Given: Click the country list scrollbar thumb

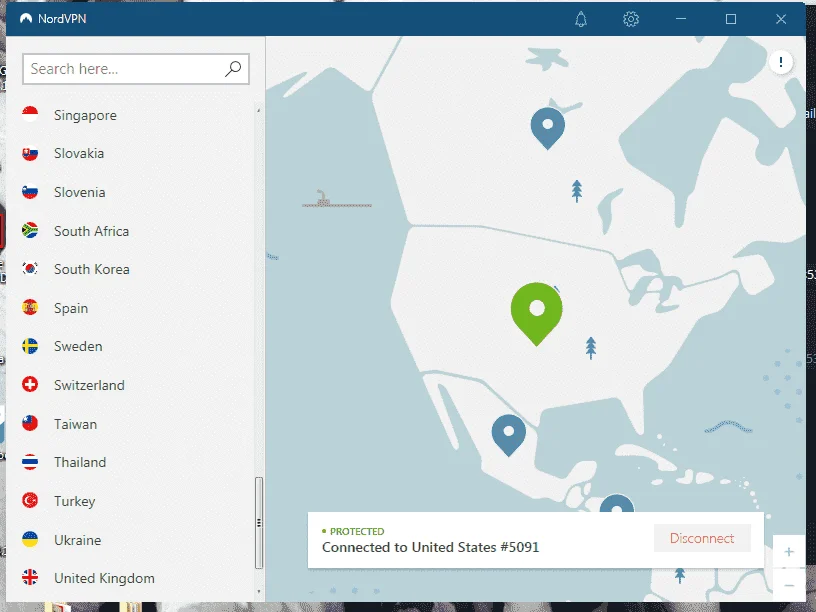Looking at the screenshot, I should point(259,522).
